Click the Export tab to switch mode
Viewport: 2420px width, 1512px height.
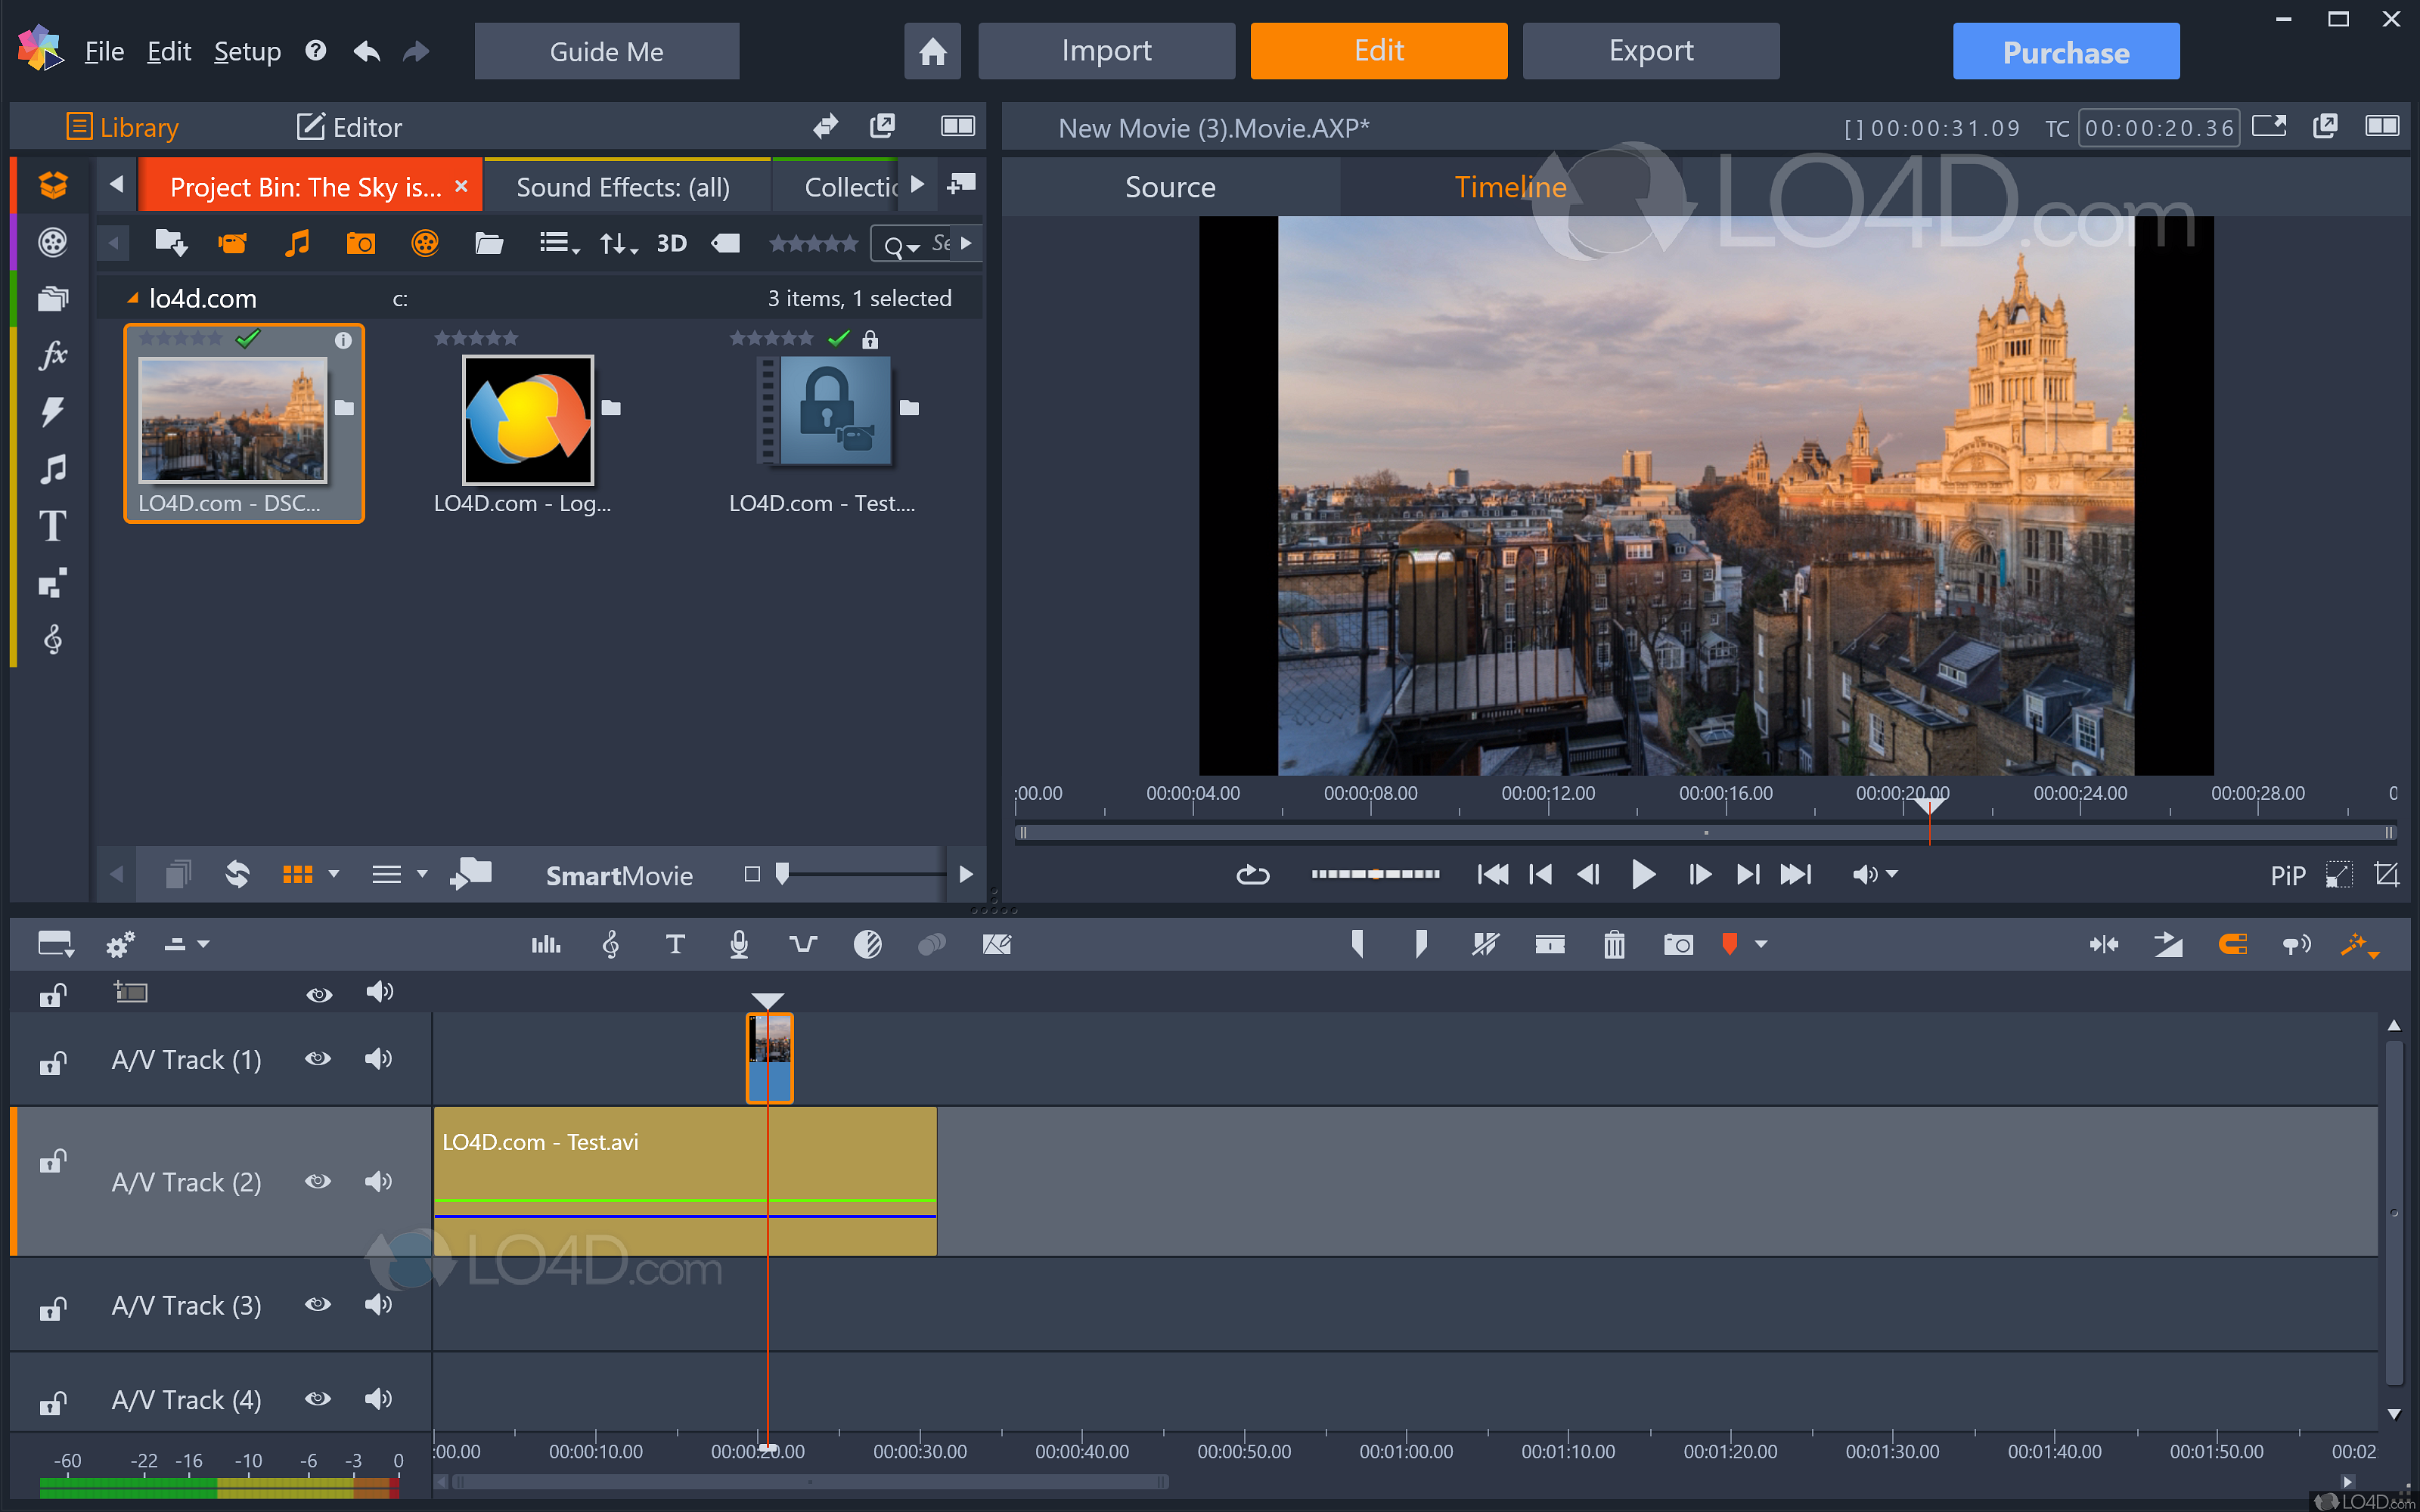pos(1646,51)
